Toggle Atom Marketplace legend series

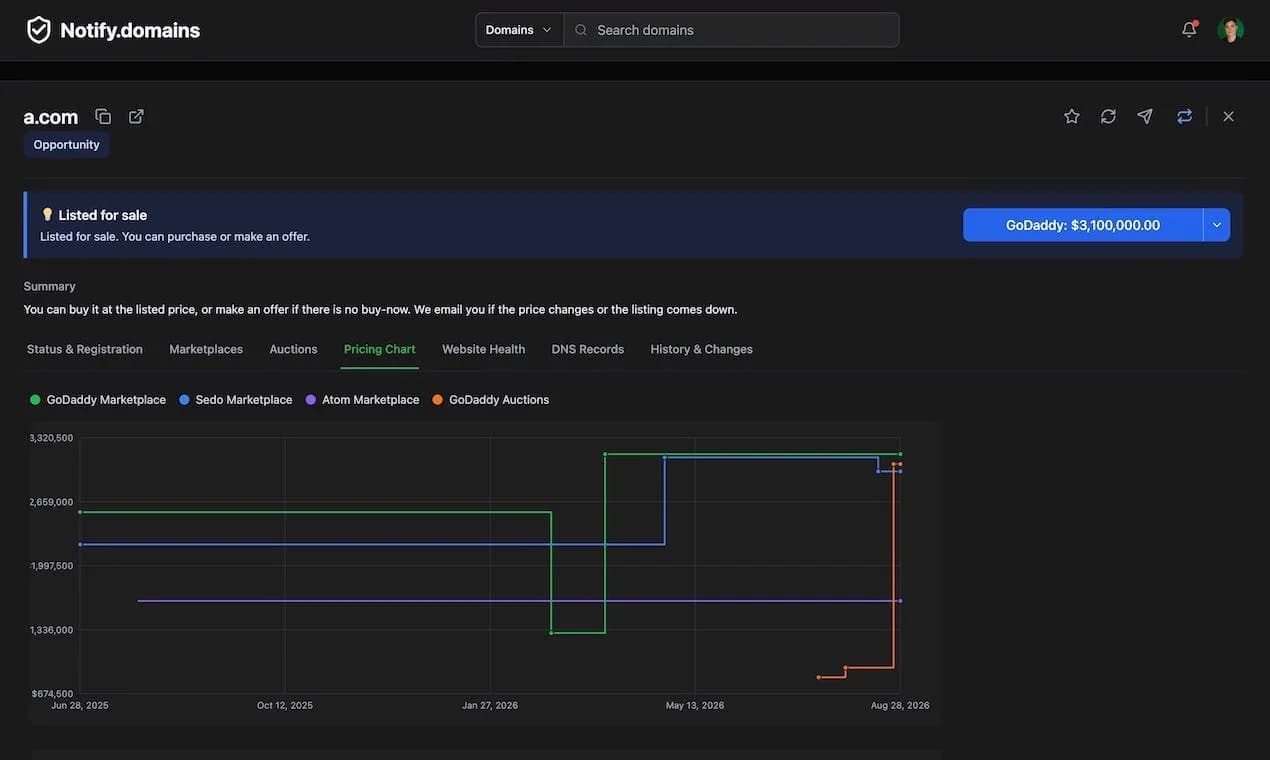(363, 400)
